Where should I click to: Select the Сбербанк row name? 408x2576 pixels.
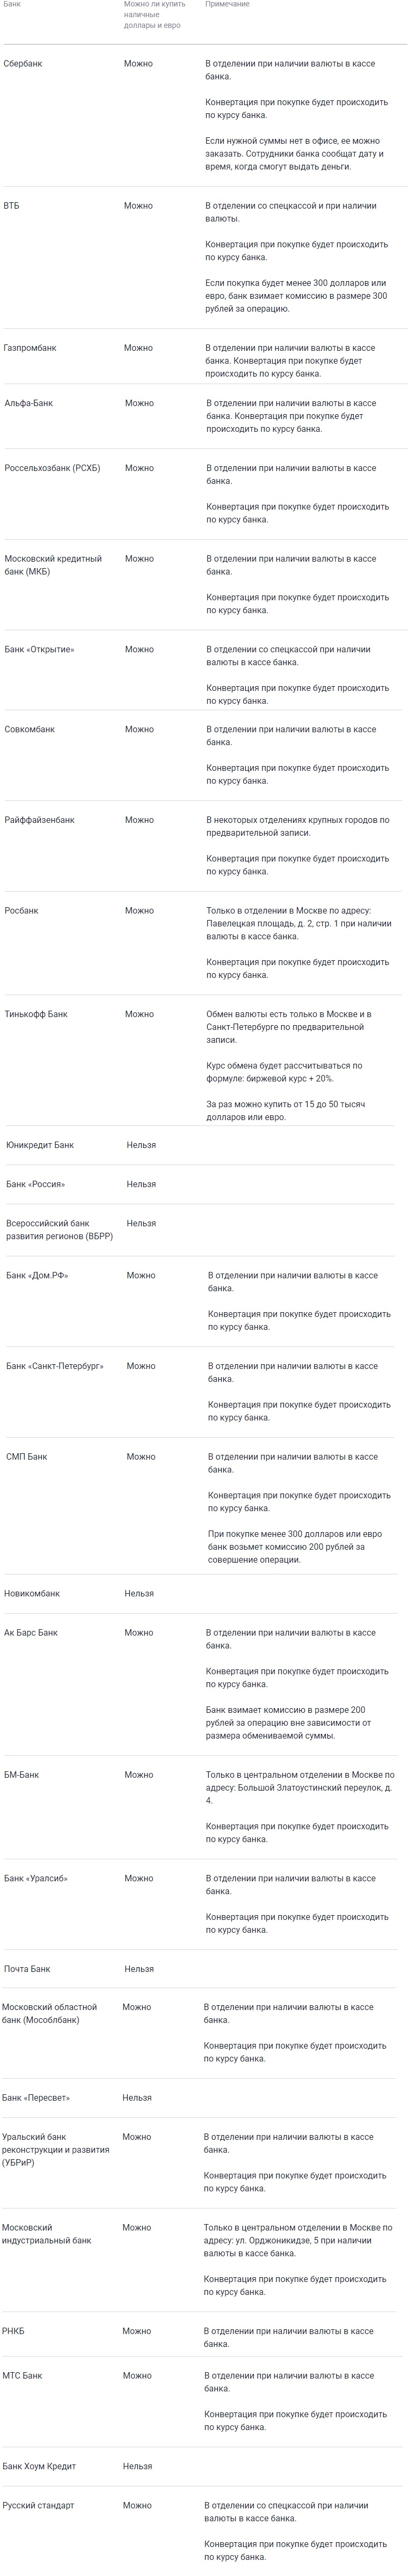click(23, 64)
